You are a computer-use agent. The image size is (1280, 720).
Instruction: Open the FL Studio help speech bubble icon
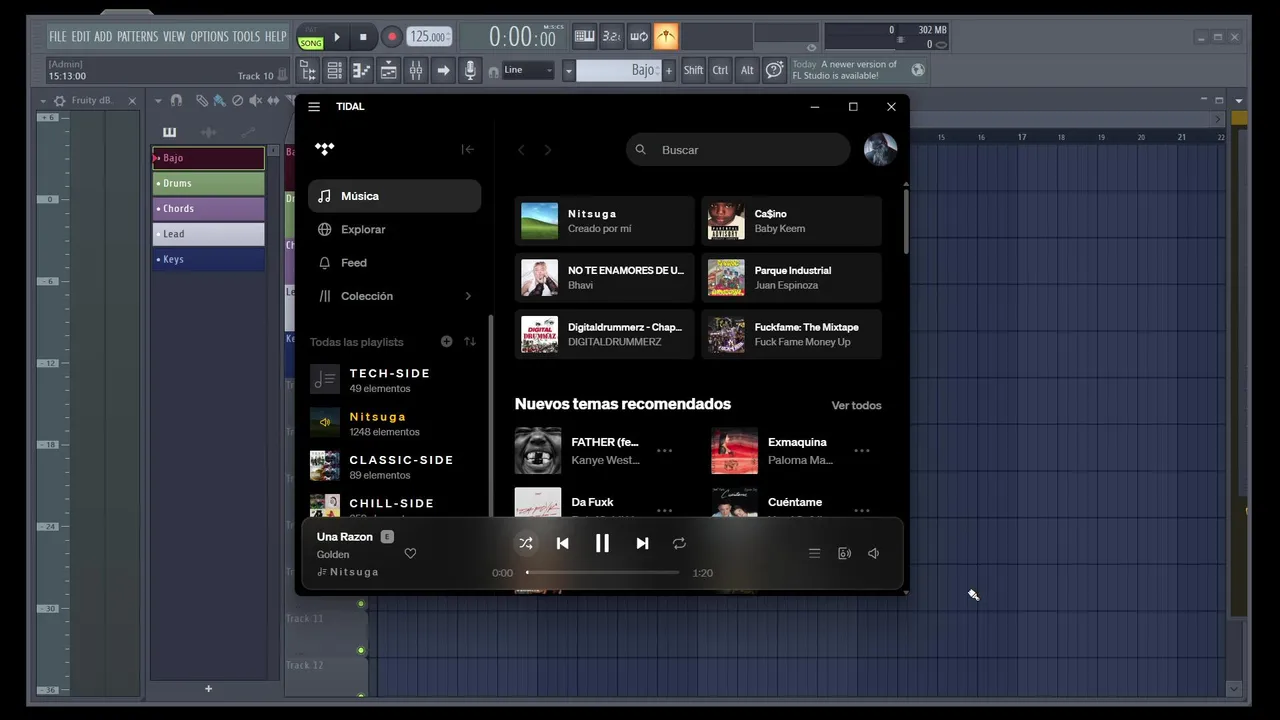[774, 70]
